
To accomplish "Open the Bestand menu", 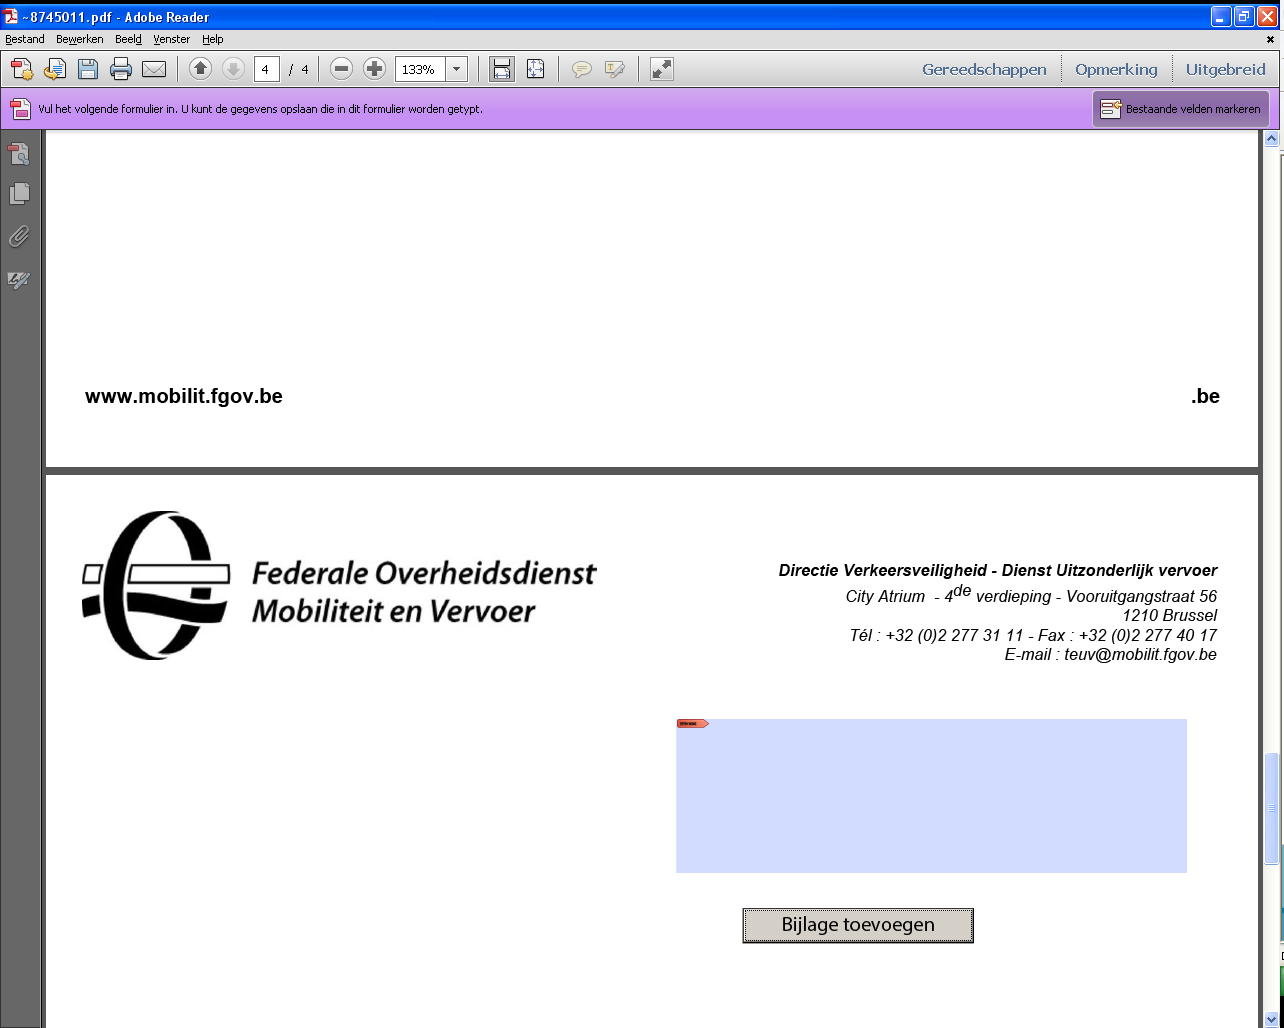I will [x=25, y=39].
